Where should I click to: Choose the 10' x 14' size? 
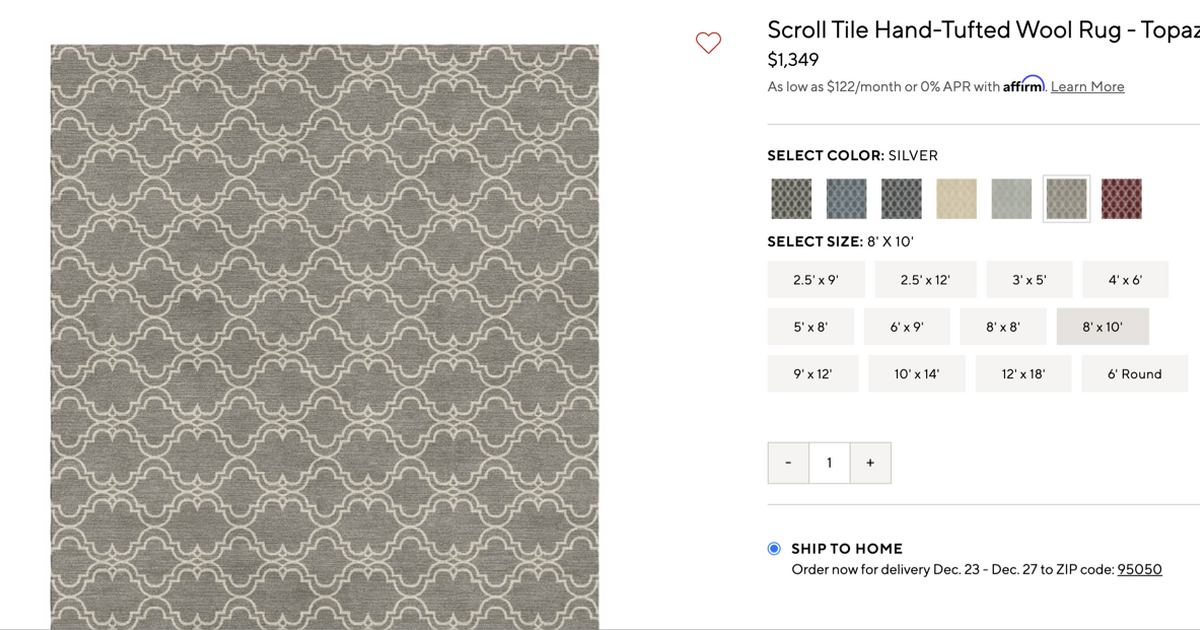917,373
